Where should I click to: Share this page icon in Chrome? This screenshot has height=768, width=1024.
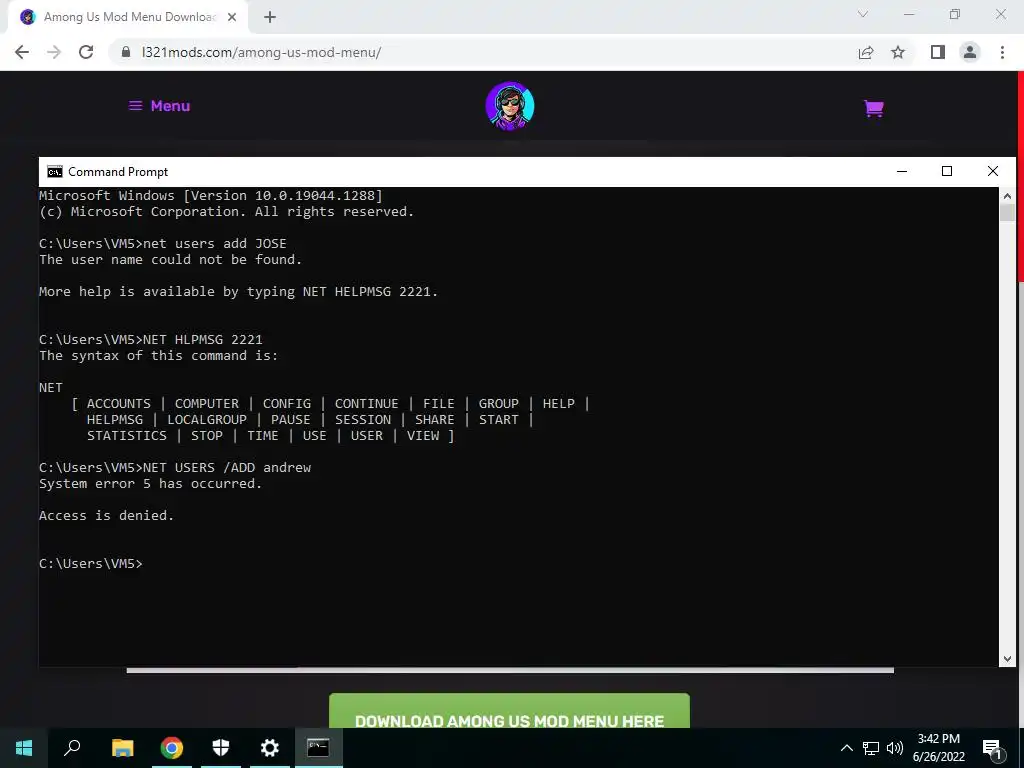coord(866,52)
